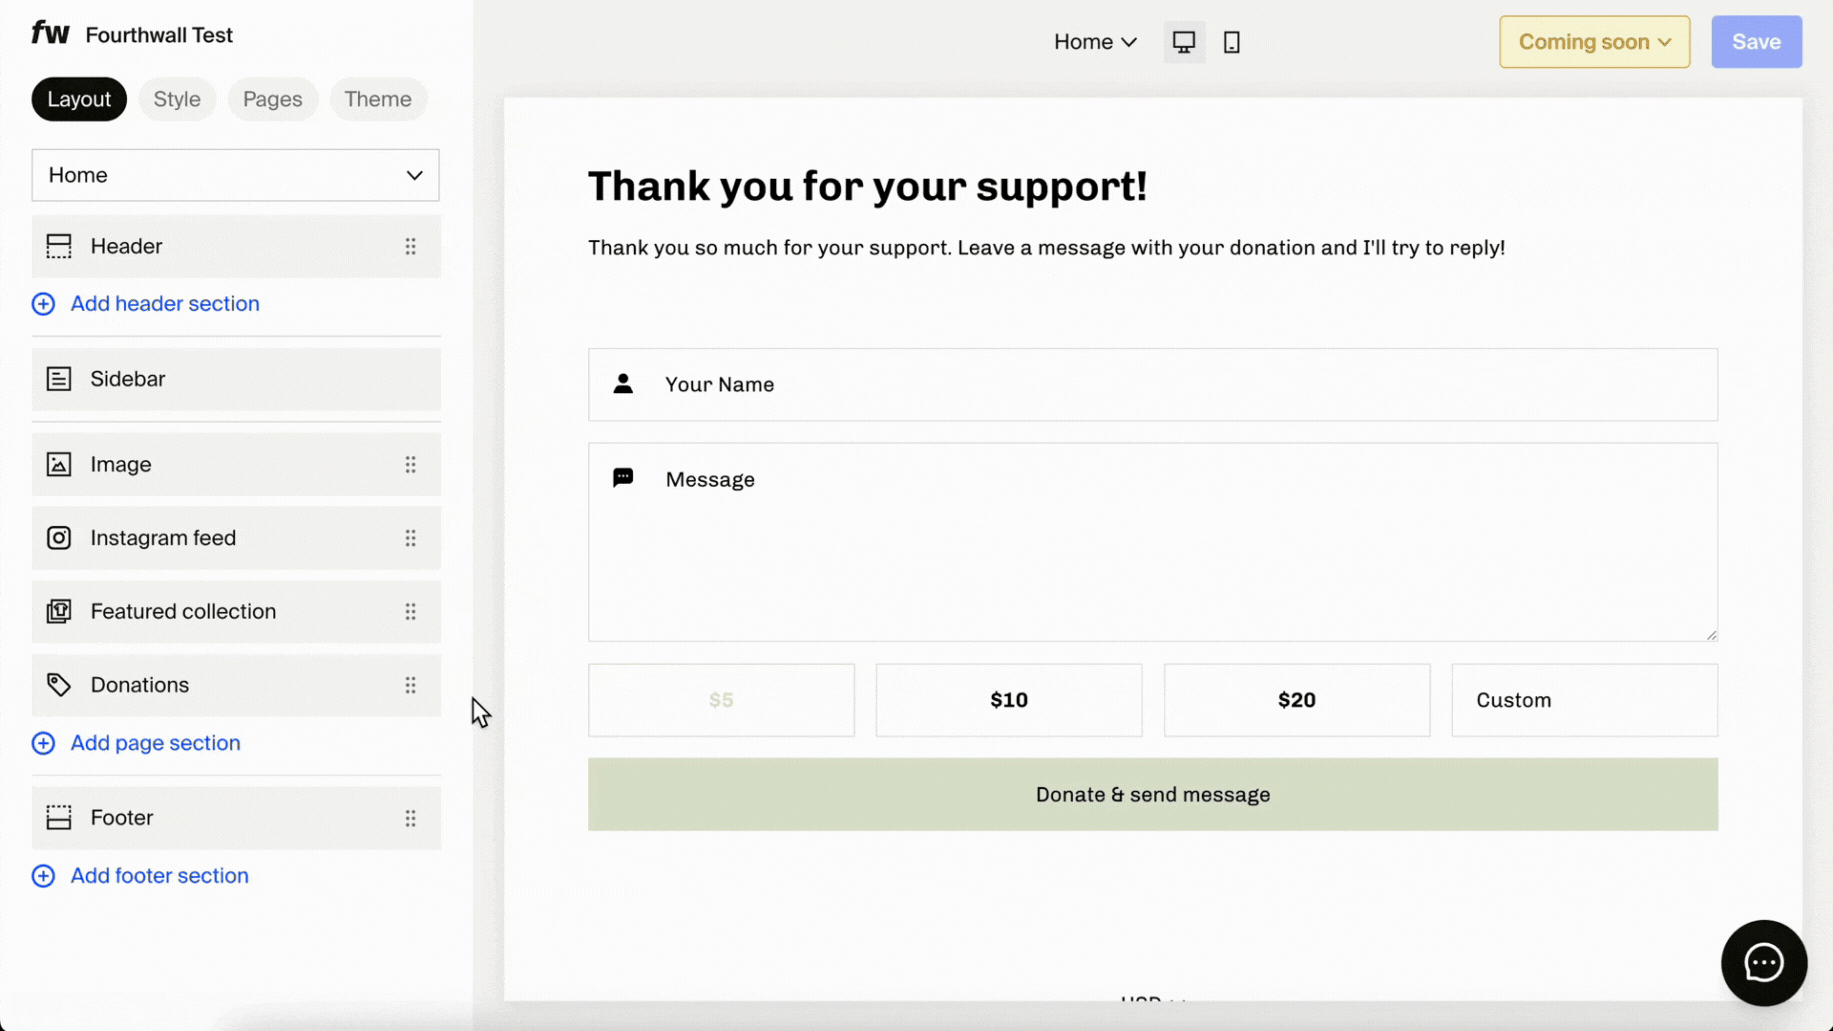
Task: Grab the Header row drag handle
Action: pos(410,246)
